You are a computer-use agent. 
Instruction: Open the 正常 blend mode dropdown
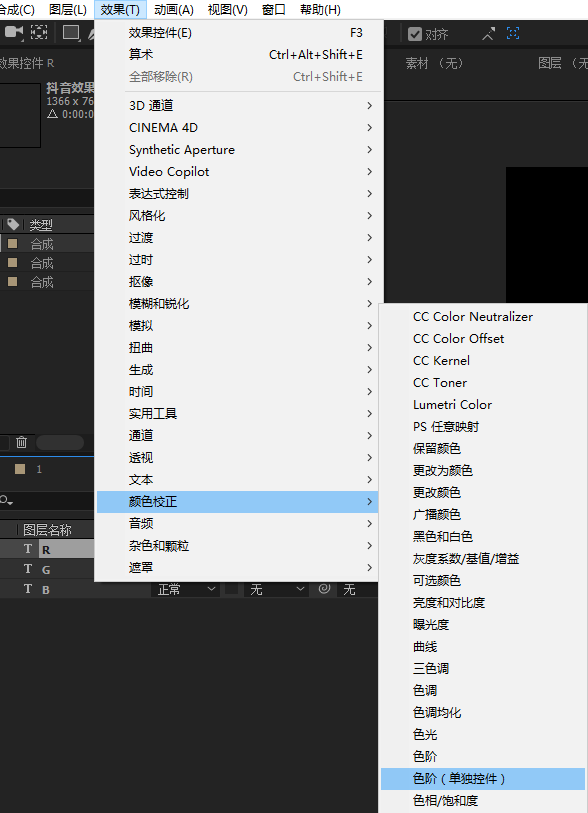186,590
